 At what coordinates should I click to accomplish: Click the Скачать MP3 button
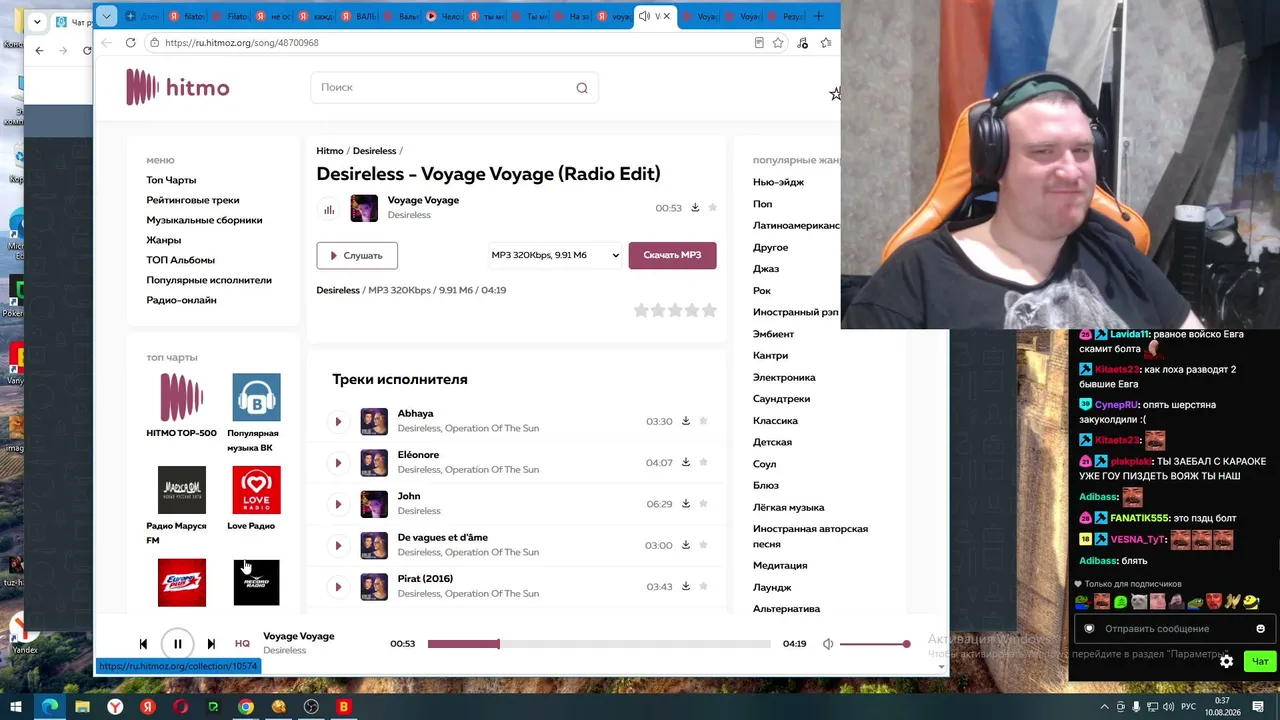click(x=672, y=255)
